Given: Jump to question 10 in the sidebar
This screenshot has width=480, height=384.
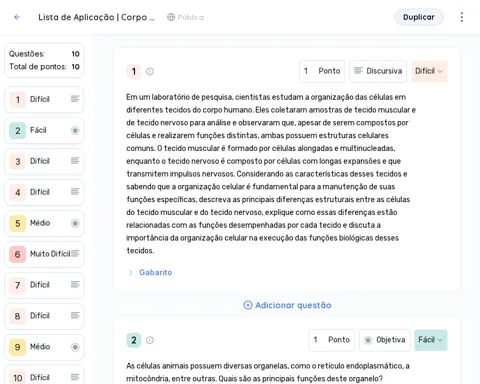Looking at the screenshot, I should click(44, 375).
